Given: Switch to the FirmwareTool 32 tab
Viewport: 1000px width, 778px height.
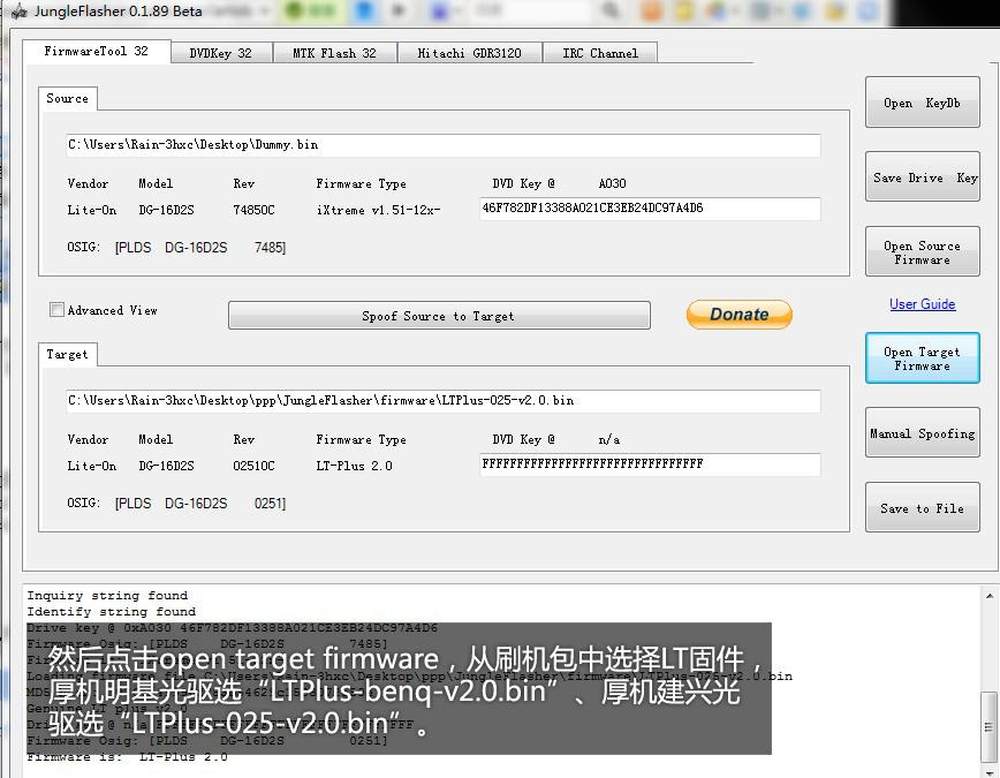Looking at the screenshot, I should click(x=96, y=51).
